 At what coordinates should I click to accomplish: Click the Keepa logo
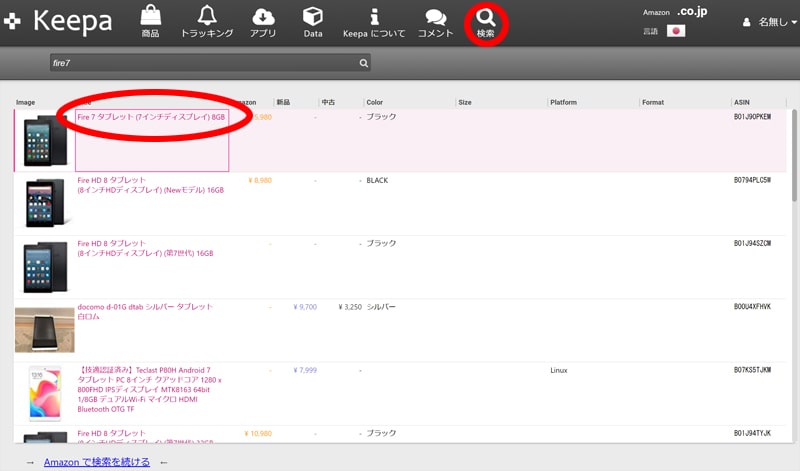tap(58, 21)
